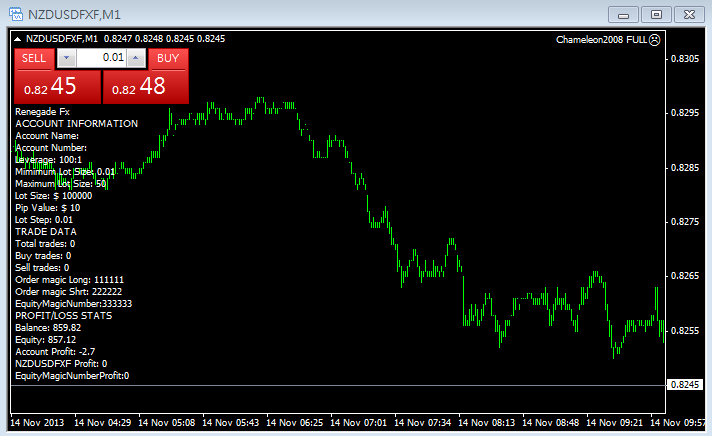
Task: Click the 14 Nov 2013 time label
Action: pos(37,423)
